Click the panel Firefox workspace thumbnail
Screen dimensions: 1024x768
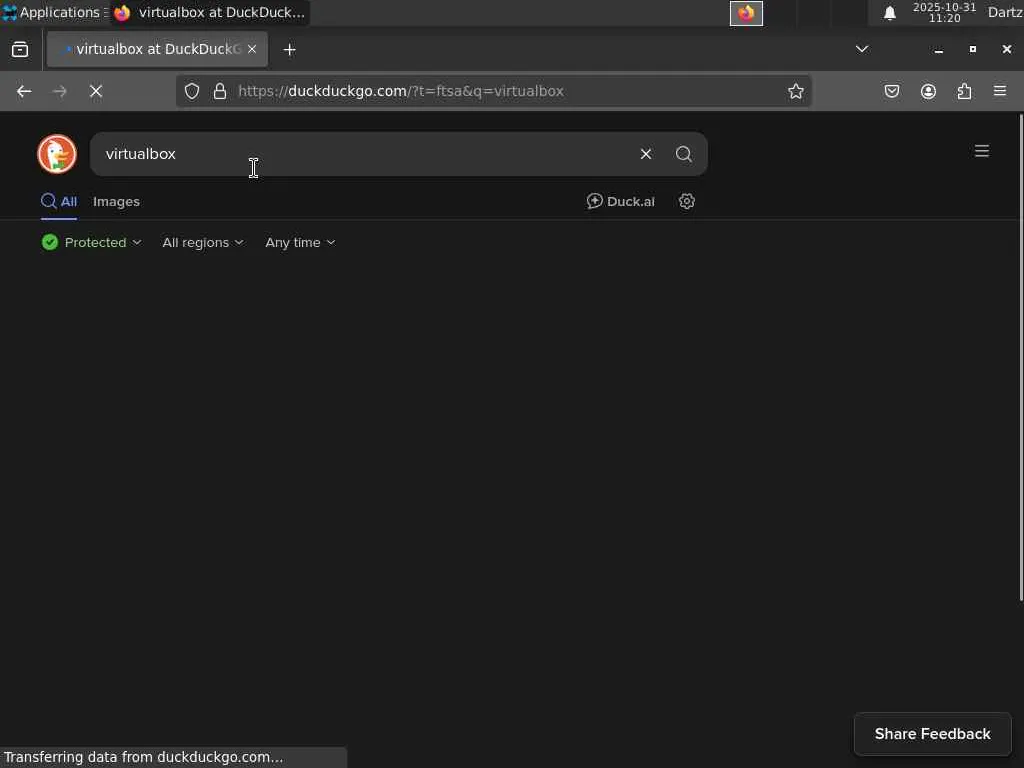(x=746, y=13)
